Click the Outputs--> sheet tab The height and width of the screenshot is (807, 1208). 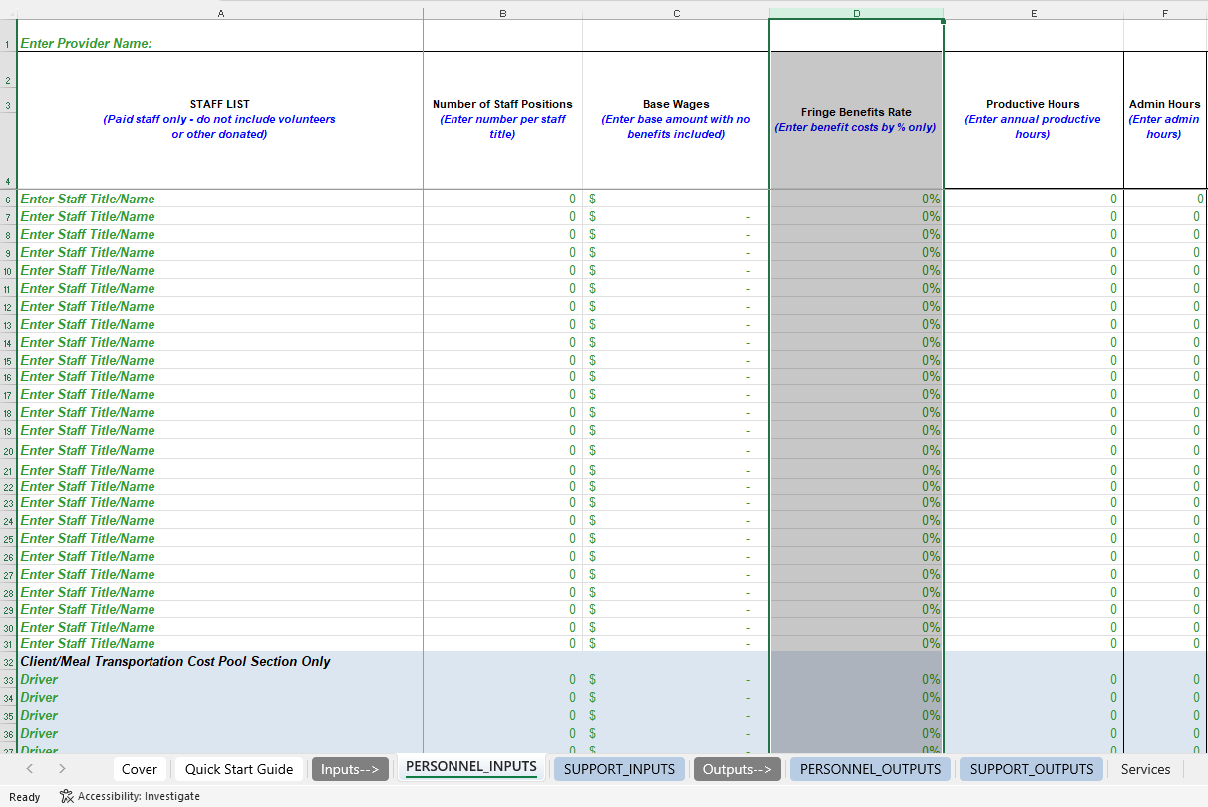click(x=737, y=769)
